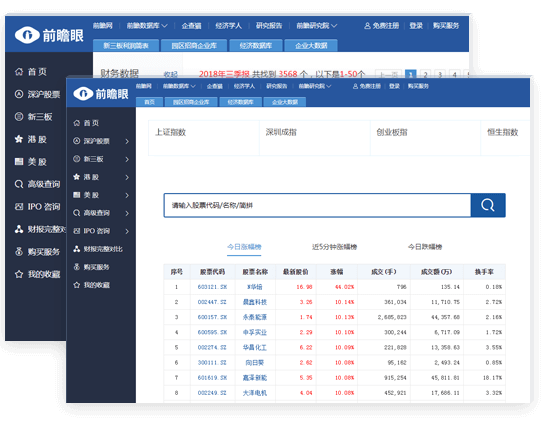The image size is (555, 428).
Task: Open 我的收藏 star outline icon
Action: [76, 285]
